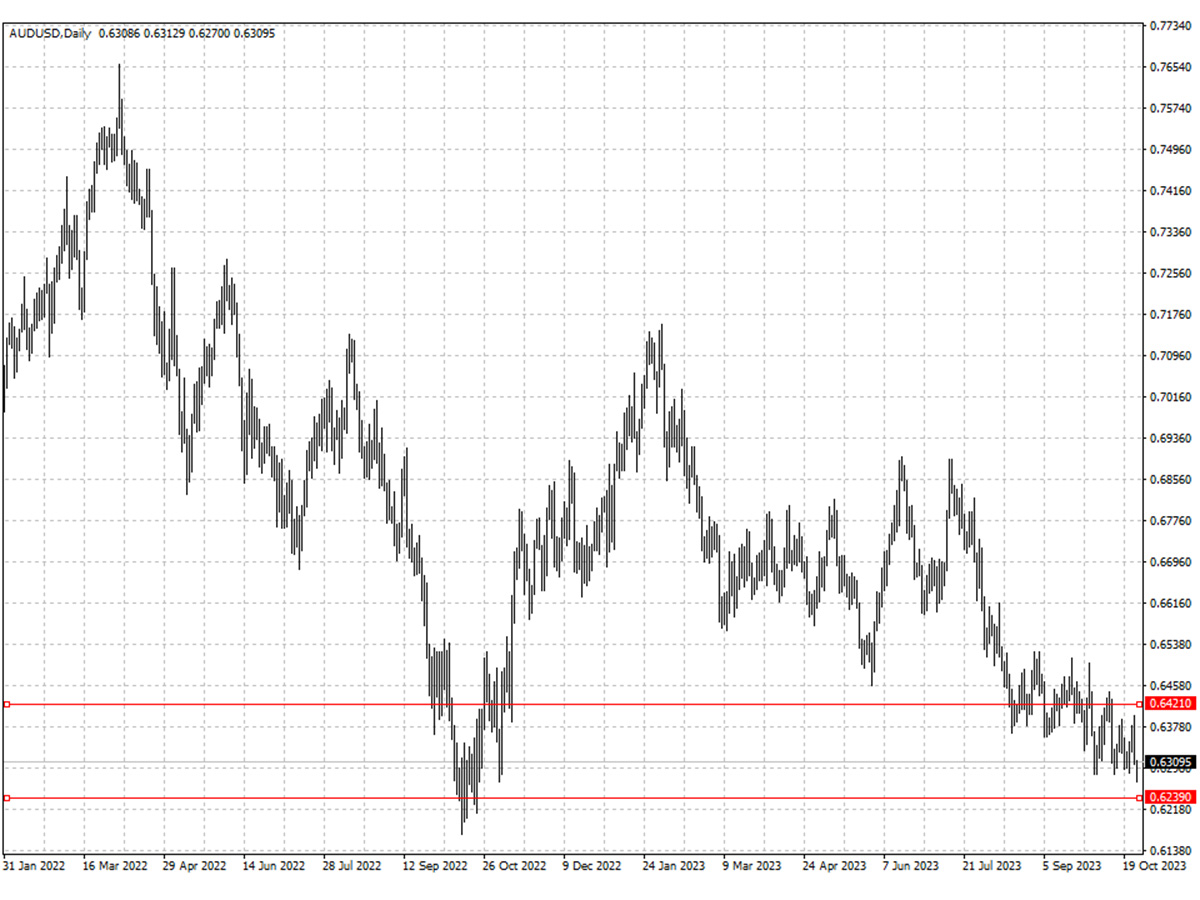Click the open value 0.63086 in header

pos(118,33)
